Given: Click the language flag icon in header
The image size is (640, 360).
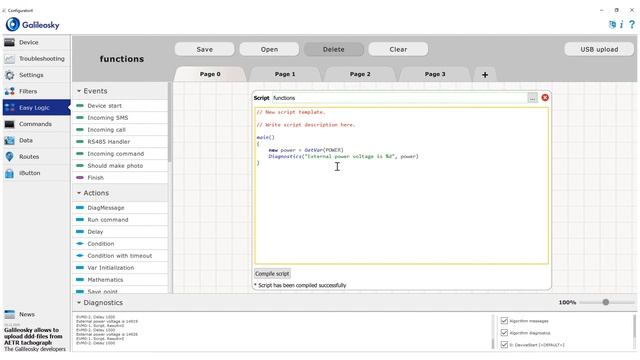Looking at the screenshot, I should (x=612, y=24).
